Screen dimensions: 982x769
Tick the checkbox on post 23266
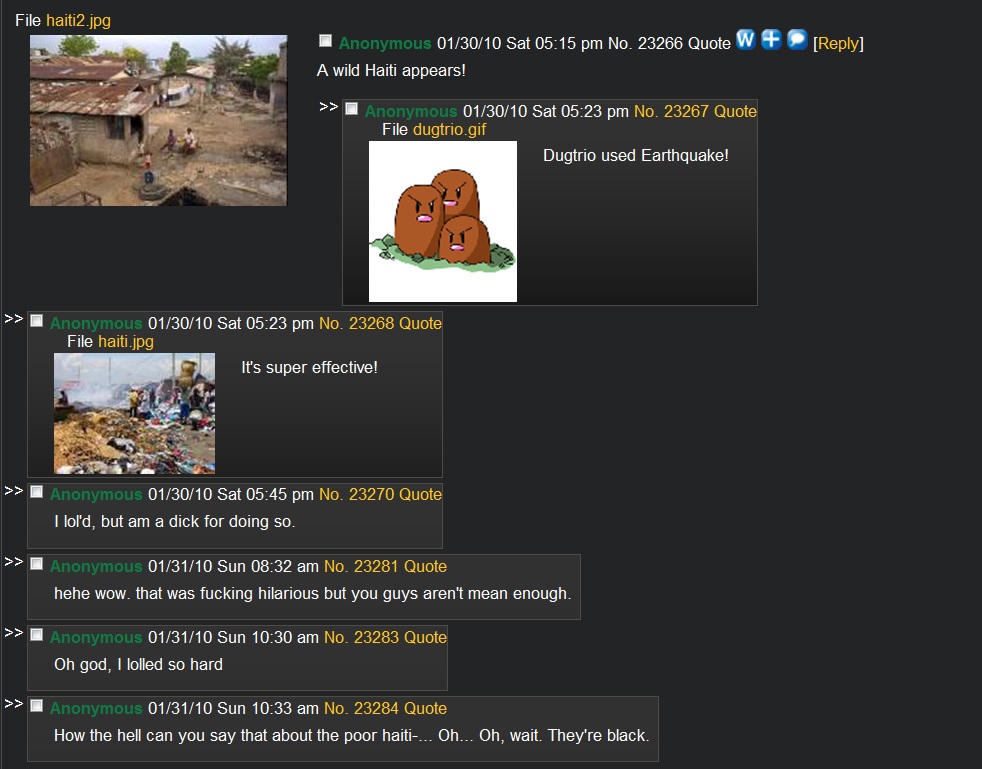point(325,41)
